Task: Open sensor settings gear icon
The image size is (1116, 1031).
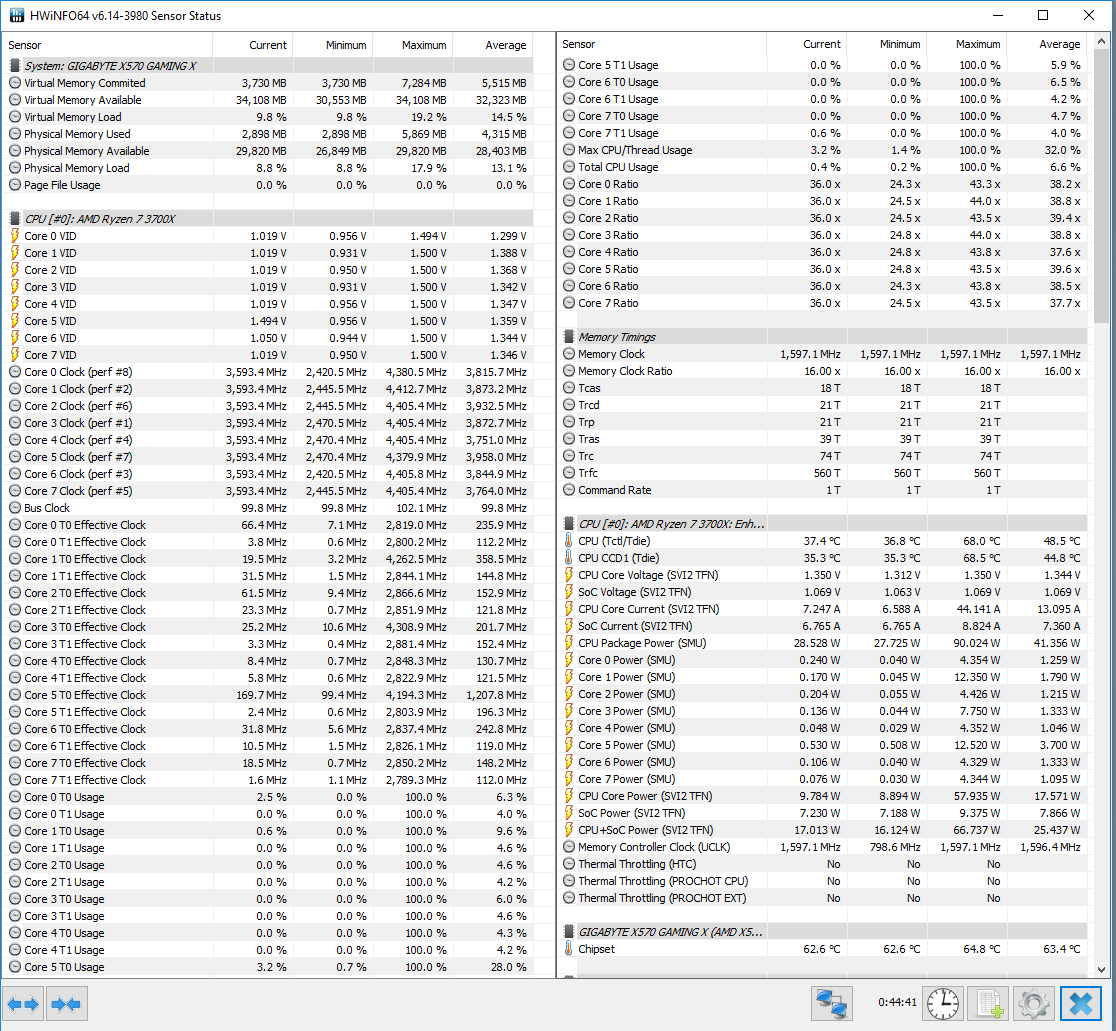Action: (x=1033, y=1004)
